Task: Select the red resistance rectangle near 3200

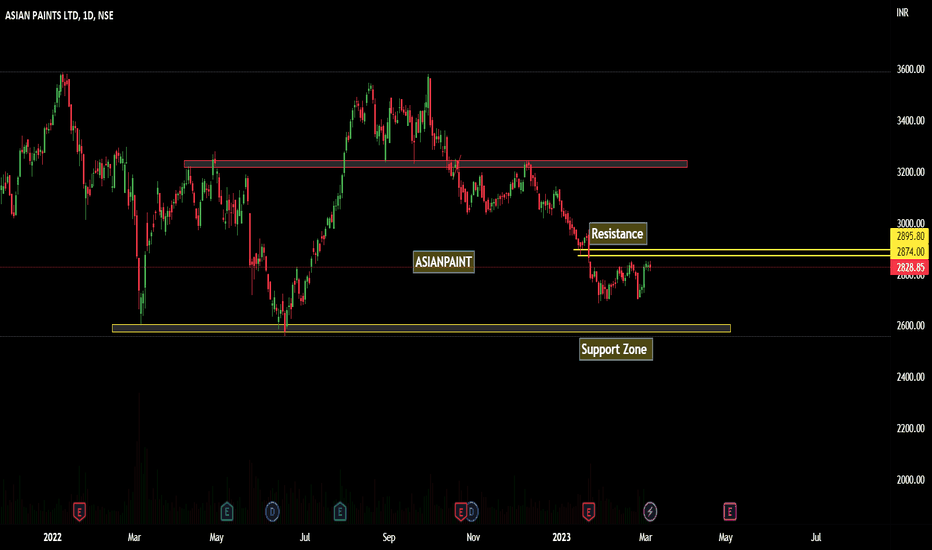Action: (436, 164)
